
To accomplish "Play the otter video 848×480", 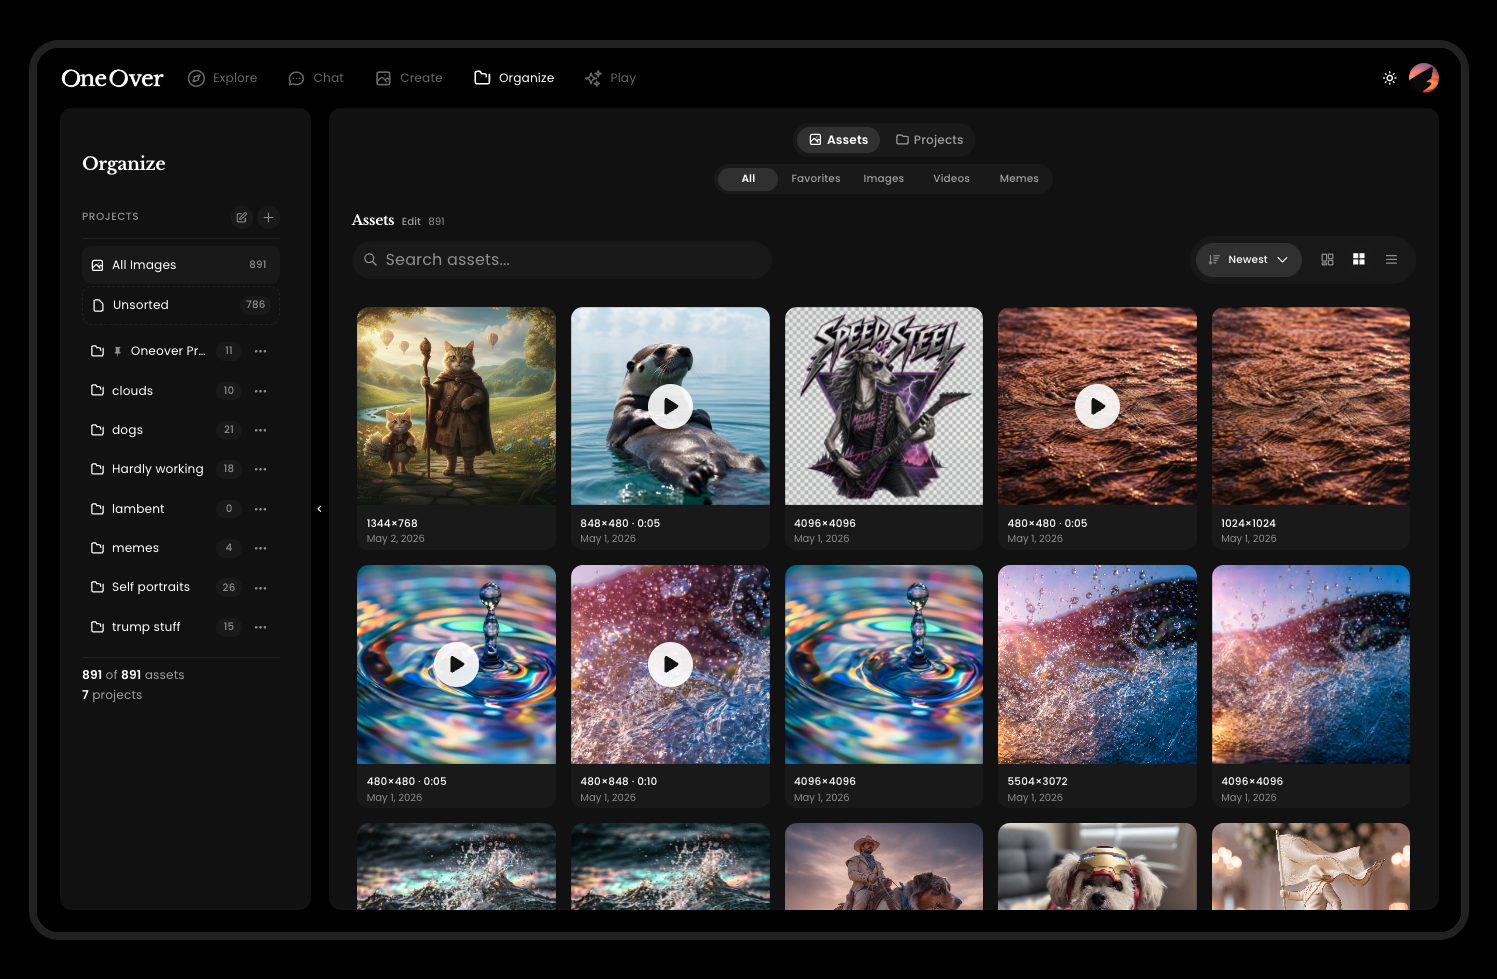I will [x=670, y=406].
